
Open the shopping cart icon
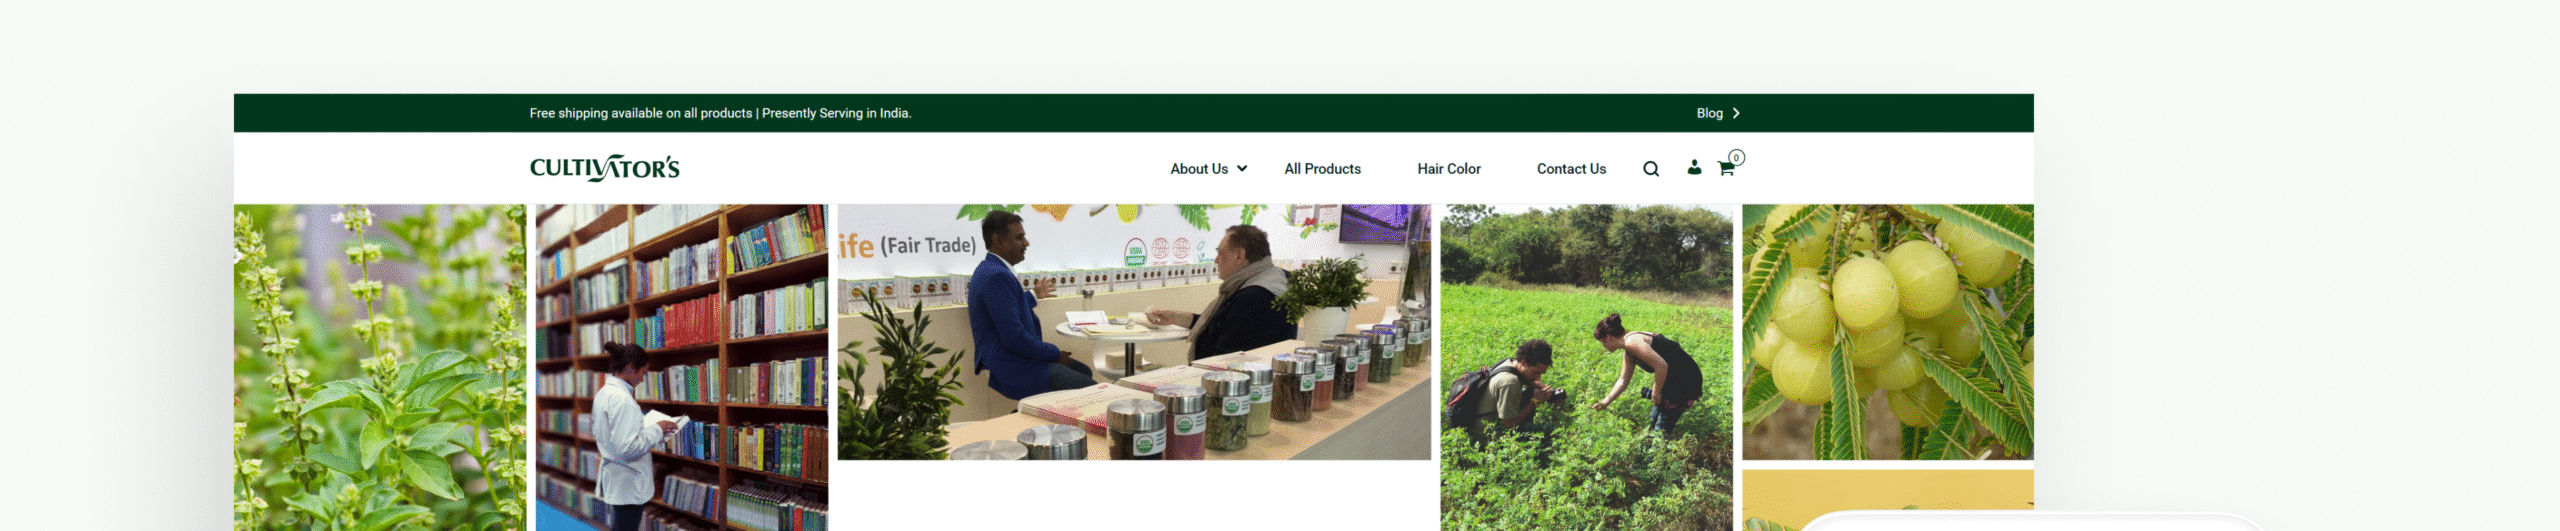tap(1726, 169)
